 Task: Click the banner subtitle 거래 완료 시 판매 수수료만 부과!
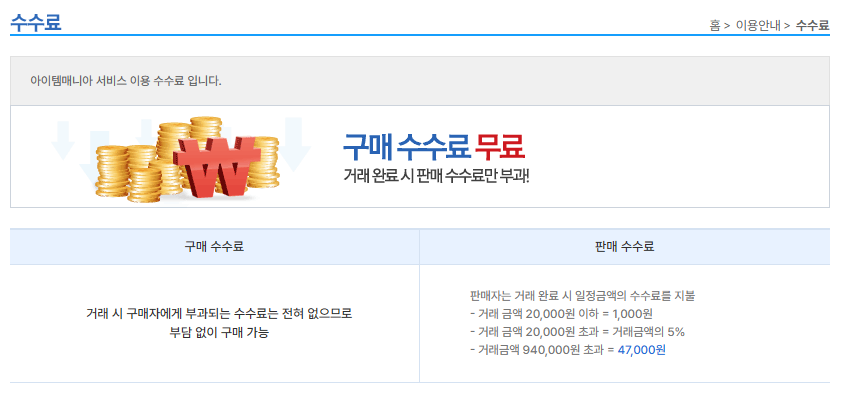pyautogui.click(x=436, y=176)
